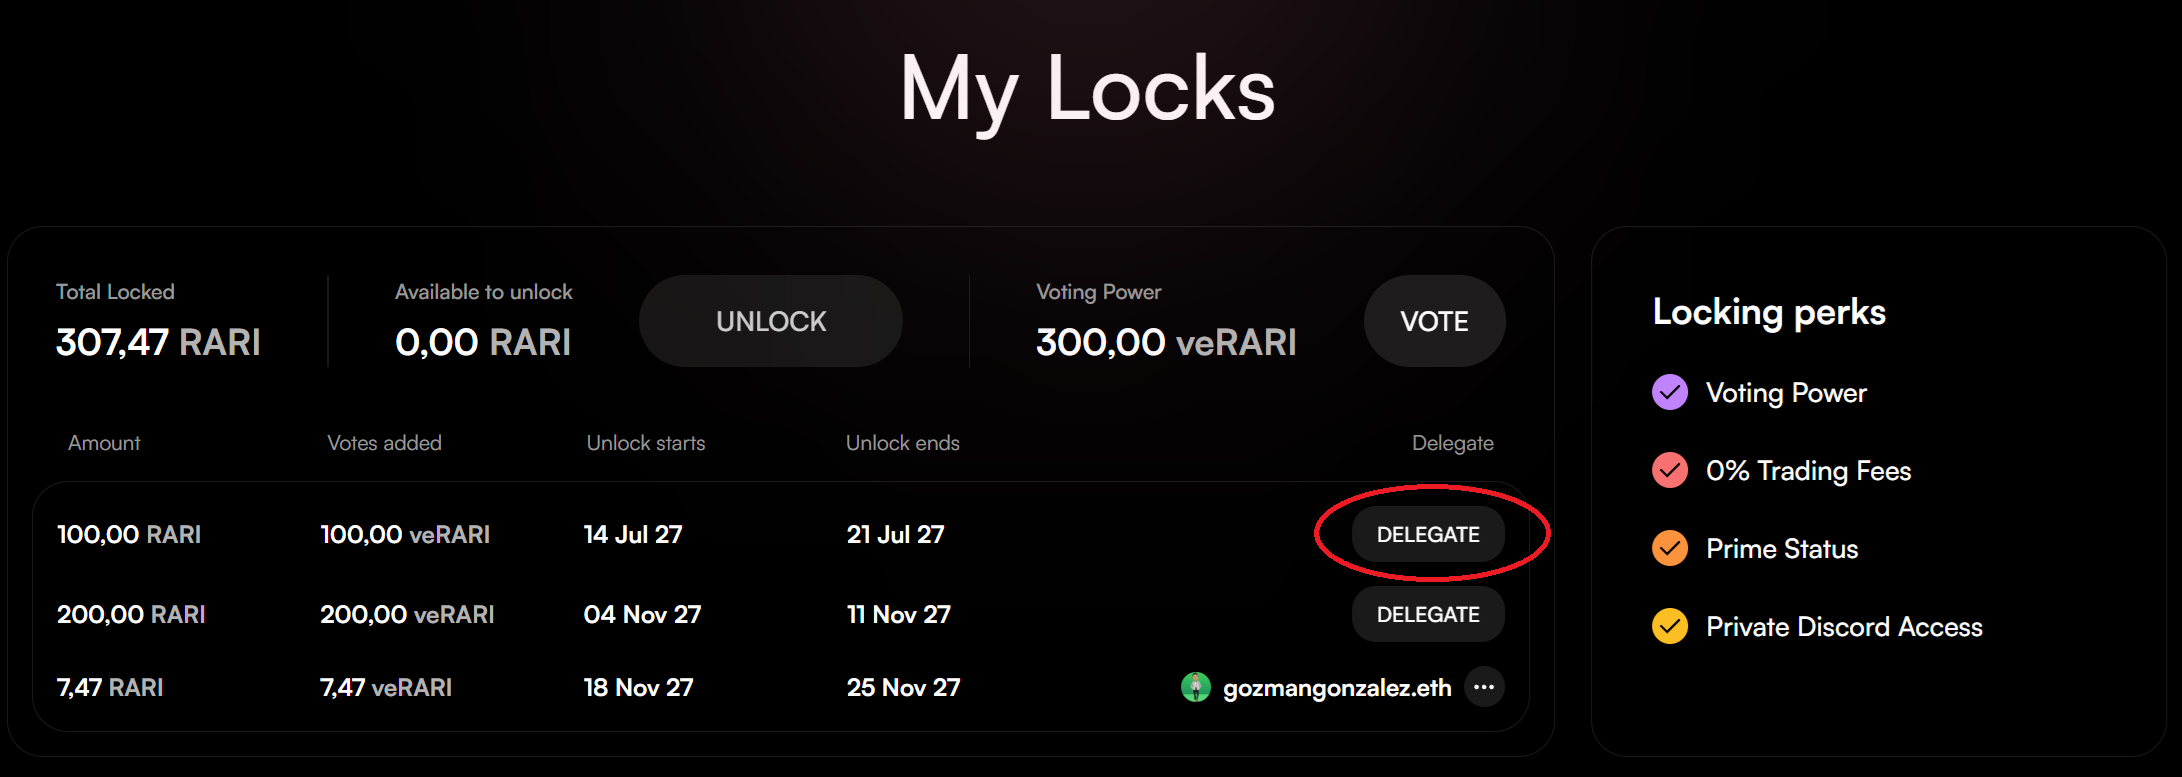Open three-dot menu for gozmangonzalez.eth
The height and width of the screenshot is (777, 2182).
point(1484,687)
